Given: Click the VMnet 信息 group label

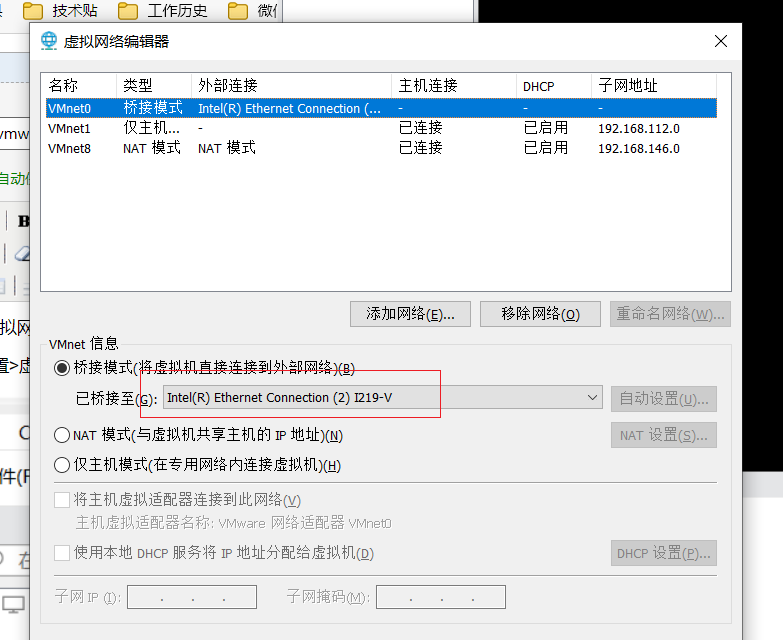Looking at the screenshot, I should [83, 344].
